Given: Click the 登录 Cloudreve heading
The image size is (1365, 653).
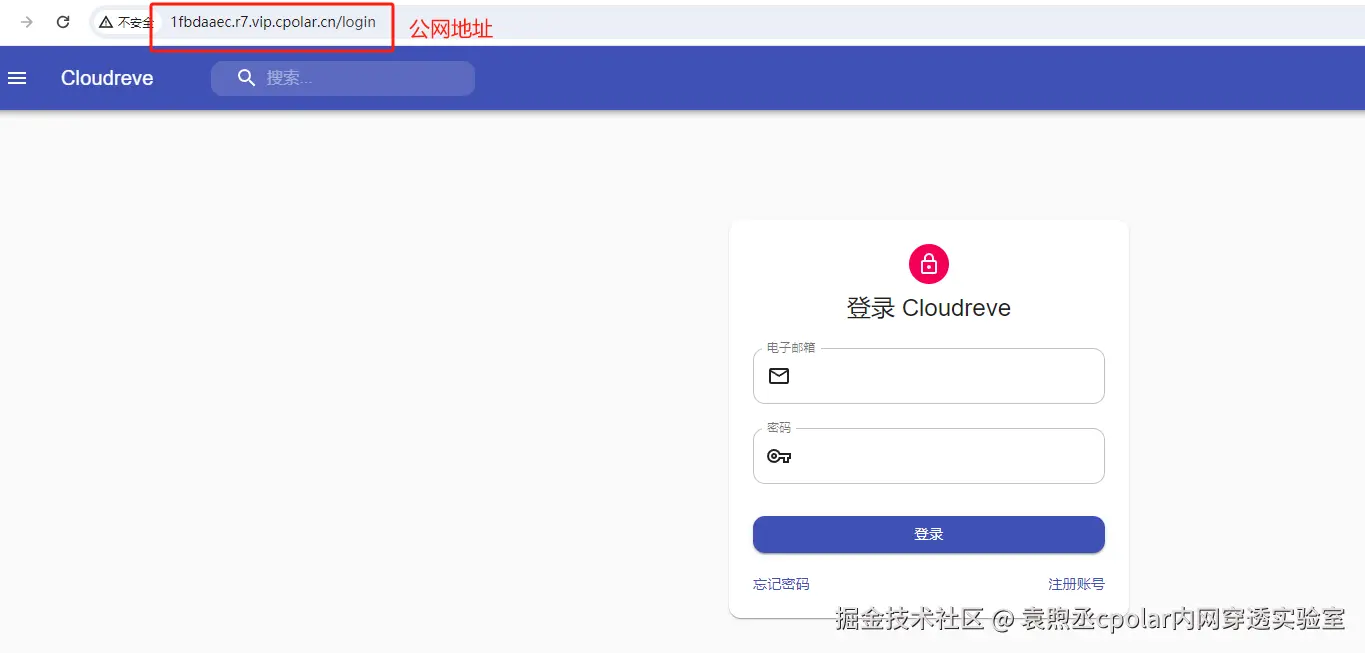Looking at the screenshot, I should [x=929, y=308].
